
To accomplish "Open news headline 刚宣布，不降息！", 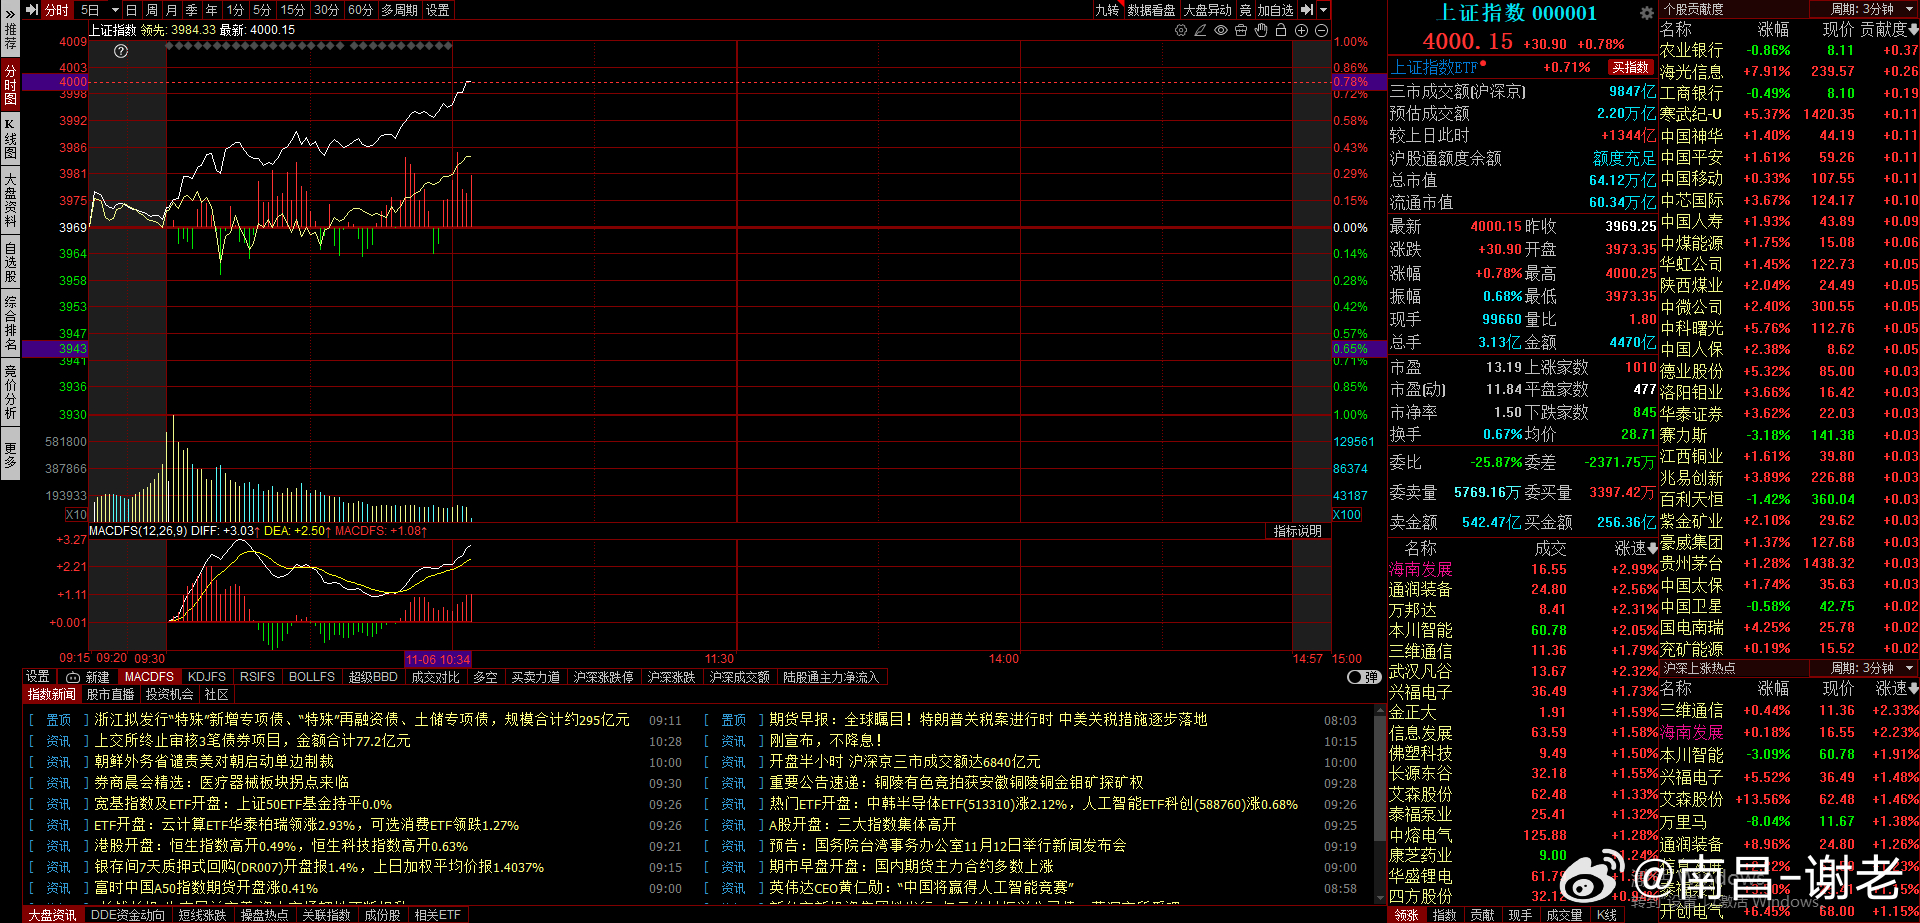I will (825, 740).
